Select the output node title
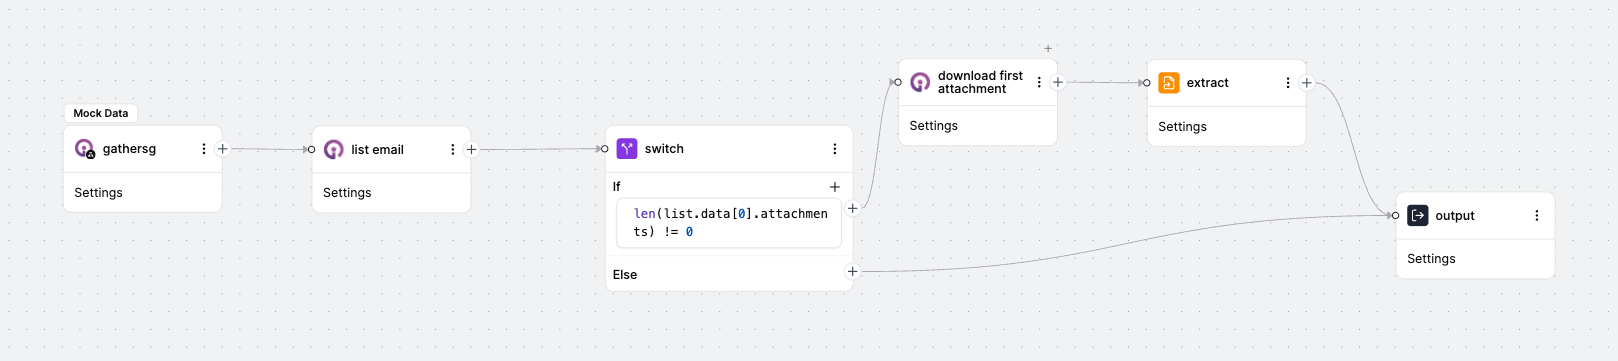This screenshot has height=361, width=1618. [x=1454, y=216]
